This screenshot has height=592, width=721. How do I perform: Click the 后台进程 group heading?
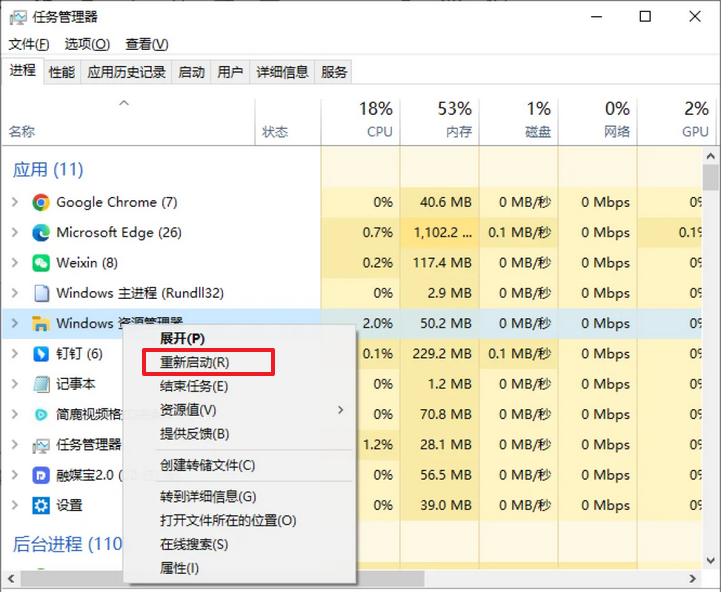pos(68,544)
